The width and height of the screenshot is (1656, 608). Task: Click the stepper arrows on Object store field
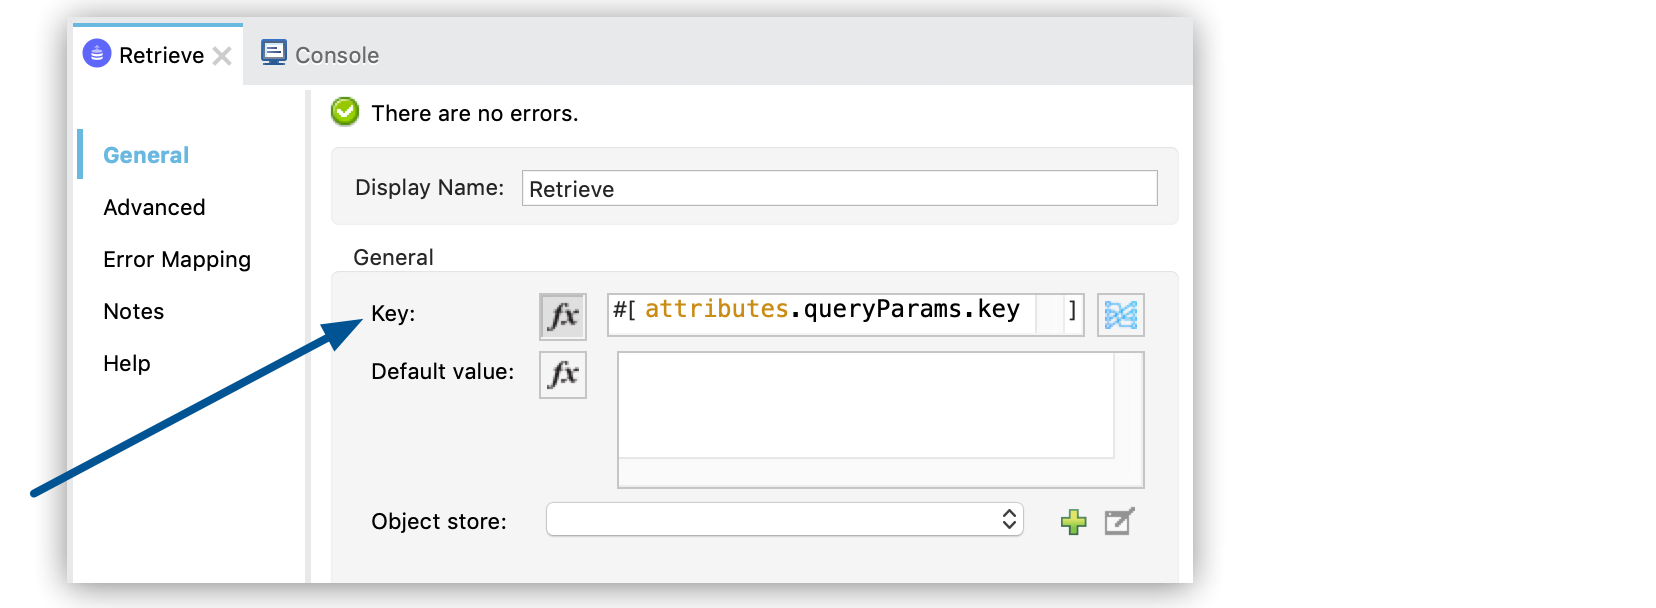click(x=1009, y=519)
